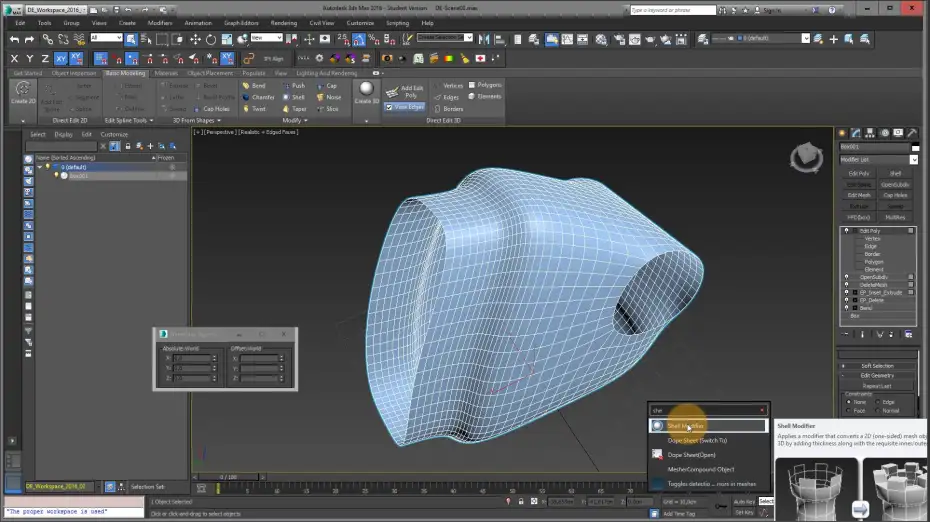Choose Shell Modifier in search results
The width and height of the screenshot is (930, 522).
[708, 426]
